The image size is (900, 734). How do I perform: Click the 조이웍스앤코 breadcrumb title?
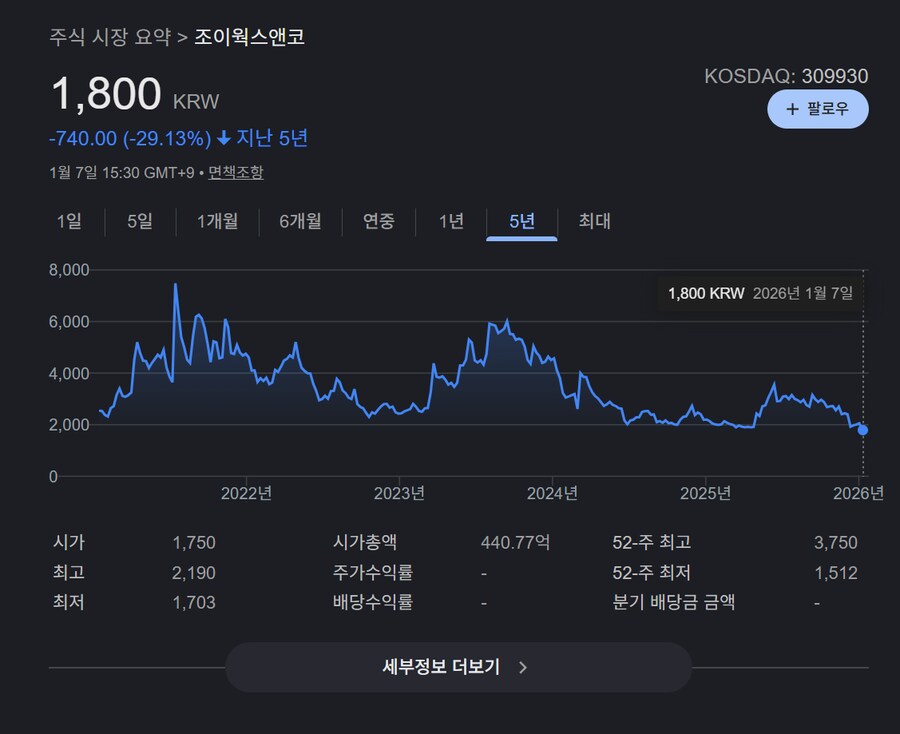250,37
